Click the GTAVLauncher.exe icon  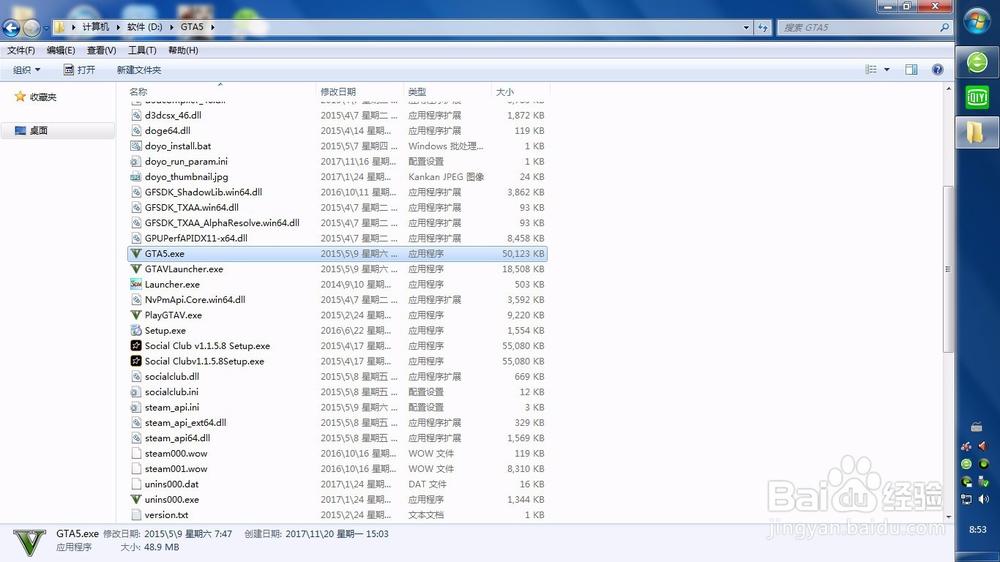click(x=136, y=269)
